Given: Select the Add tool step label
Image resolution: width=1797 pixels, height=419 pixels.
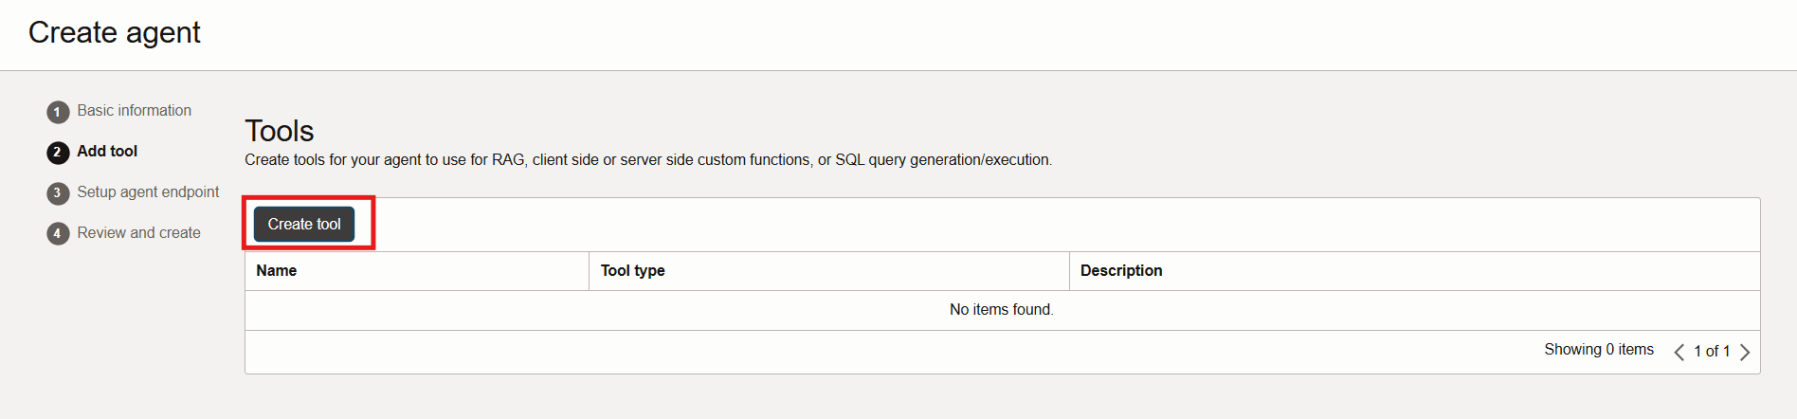Looking at the screenshot, I should click(x=107, y=151).
